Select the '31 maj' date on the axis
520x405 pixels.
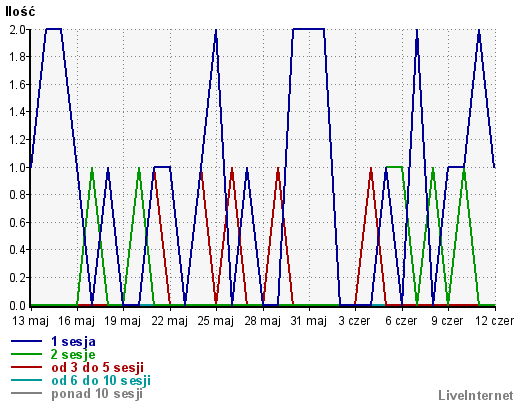pyautogui.click(x=308, y=321)
